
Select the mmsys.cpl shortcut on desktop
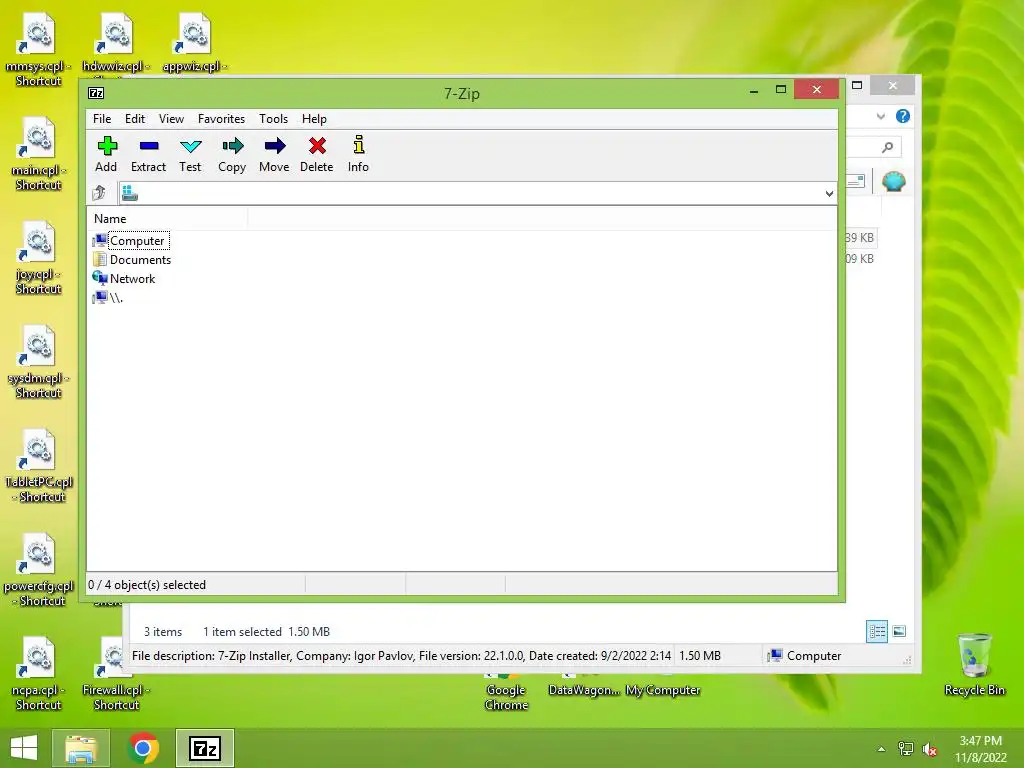click(x=38, y=51)
